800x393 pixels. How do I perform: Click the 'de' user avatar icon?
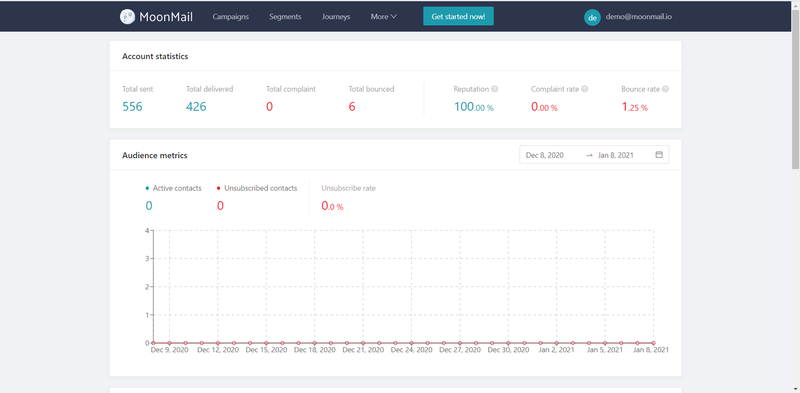click(592, 17)
